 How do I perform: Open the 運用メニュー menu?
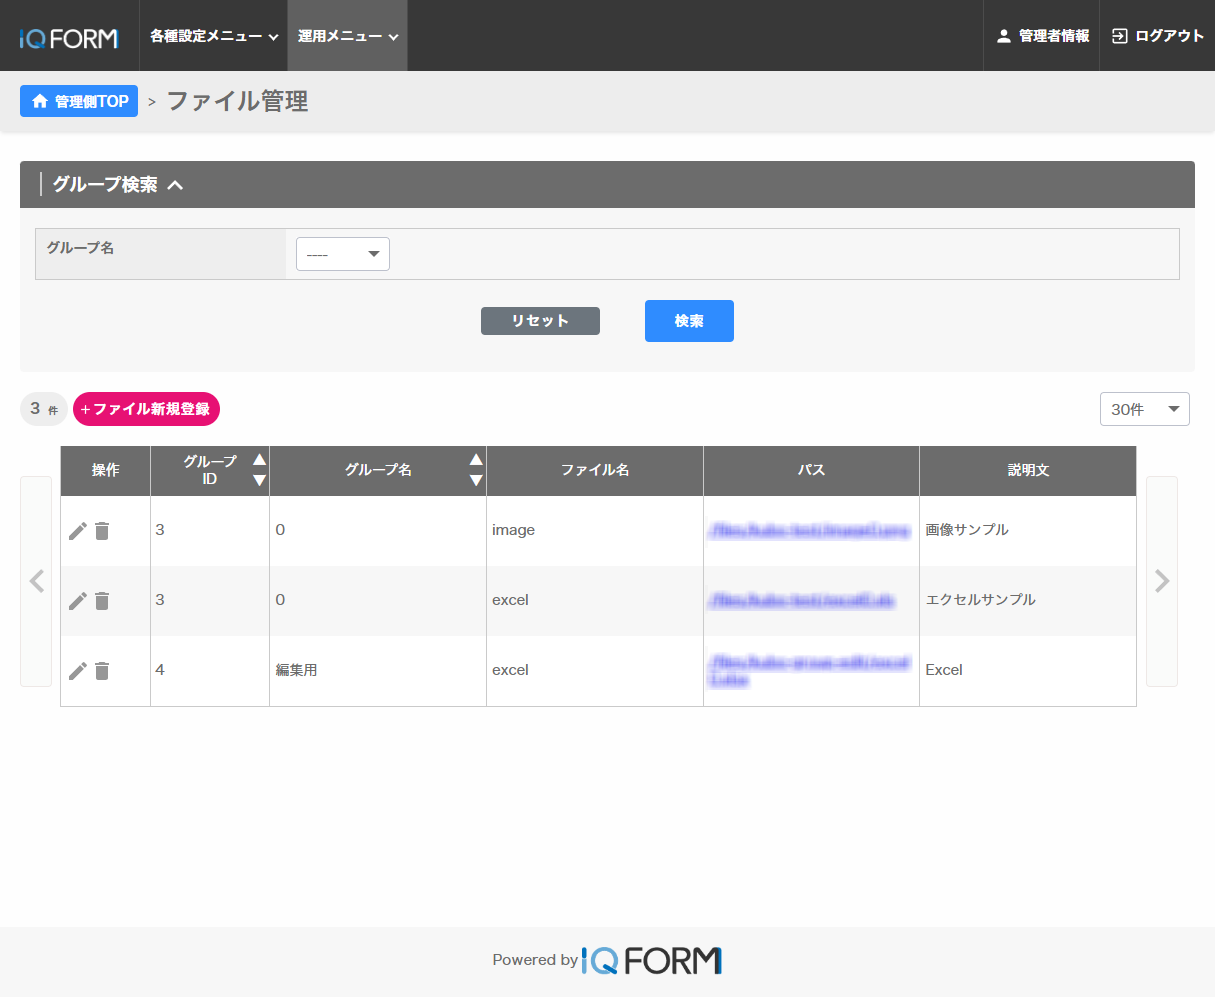347,36
